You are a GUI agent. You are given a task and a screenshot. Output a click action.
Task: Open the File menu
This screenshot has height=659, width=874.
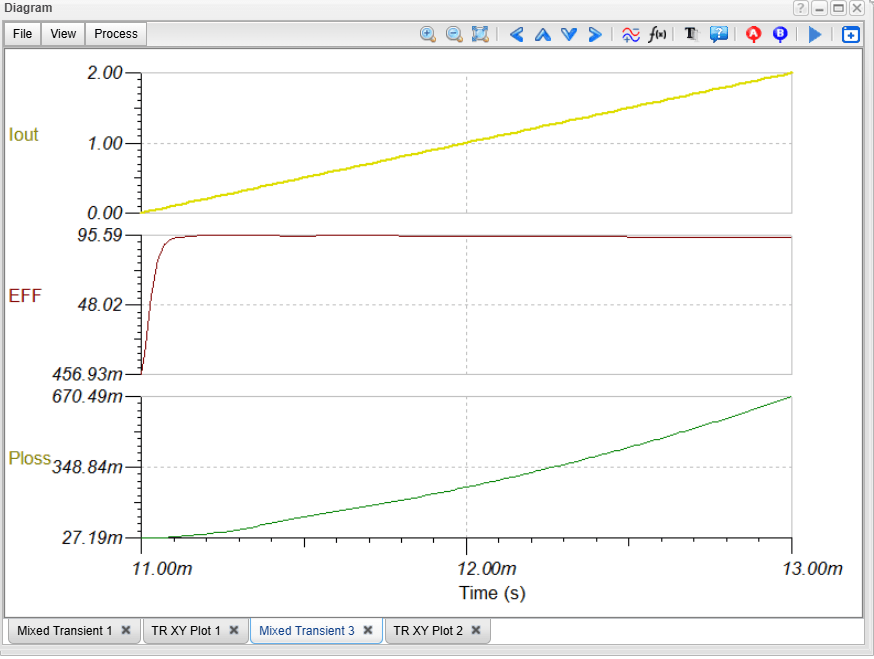click(x=22, y=34)
